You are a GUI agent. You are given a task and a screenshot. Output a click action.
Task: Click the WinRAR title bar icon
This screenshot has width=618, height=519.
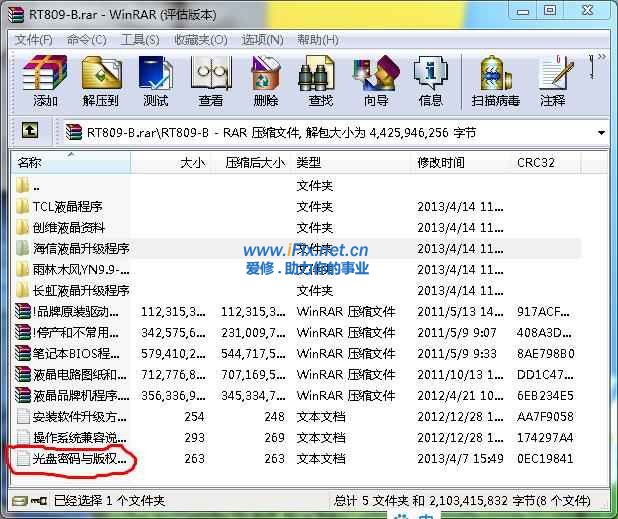click(16, 15)
